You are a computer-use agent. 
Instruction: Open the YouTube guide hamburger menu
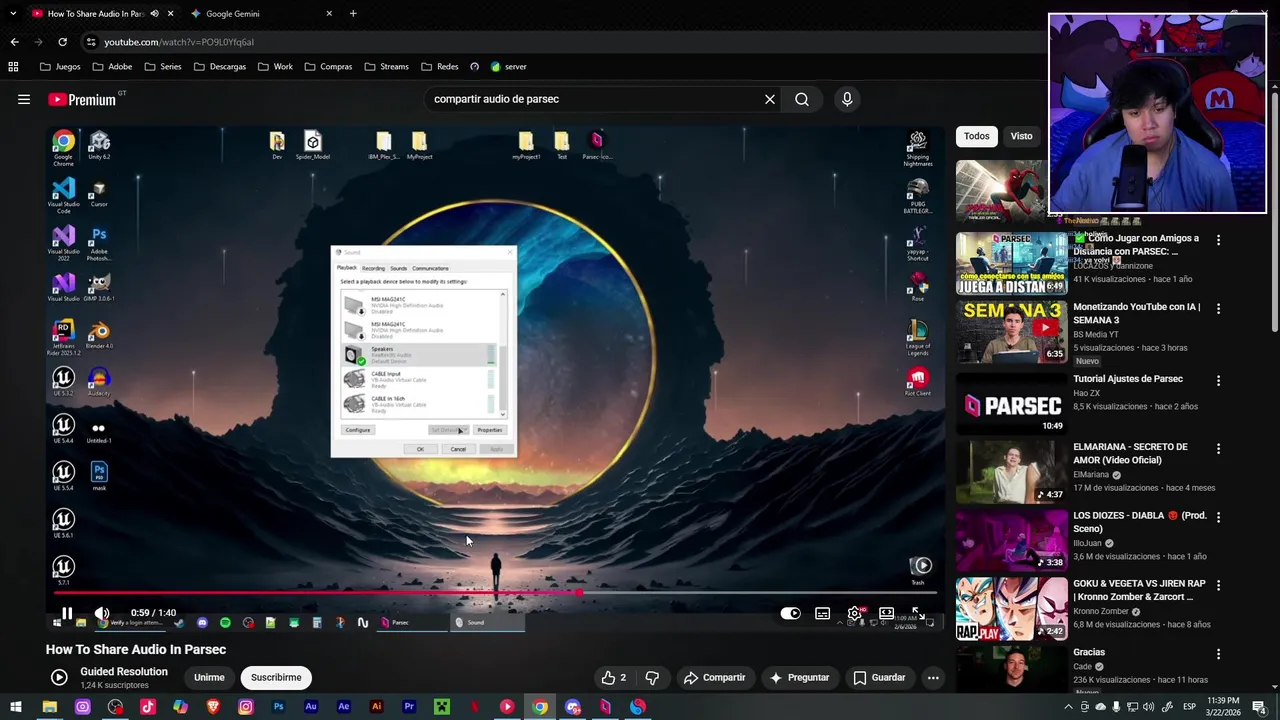[x=24, y=99]
